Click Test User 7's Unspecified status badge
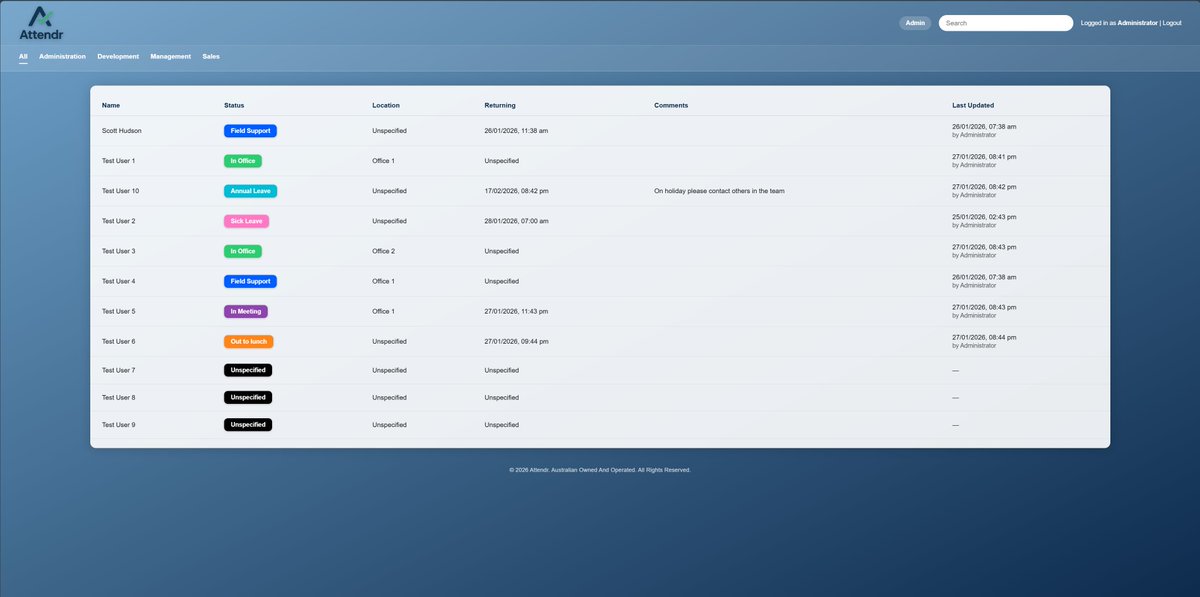The width and height of the screenshot is (1200, 597). point(248,370)
